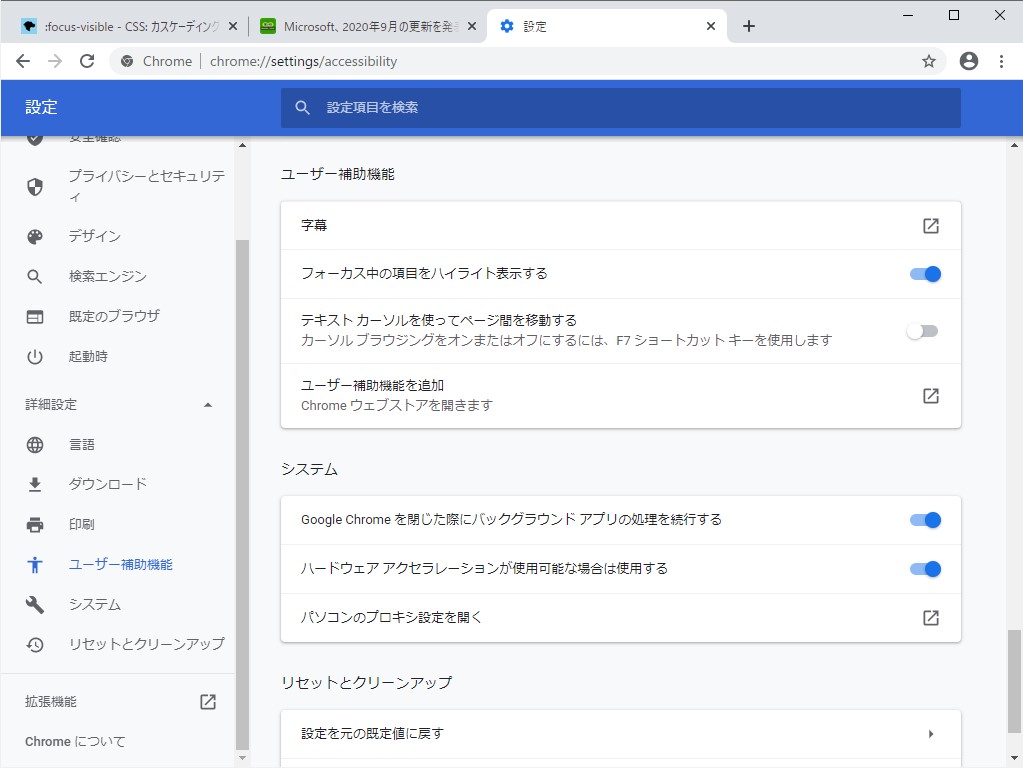Open the Chrome three-dot menu
This screenshot has height=768, width=1023.
click(x=1003, y=61)
